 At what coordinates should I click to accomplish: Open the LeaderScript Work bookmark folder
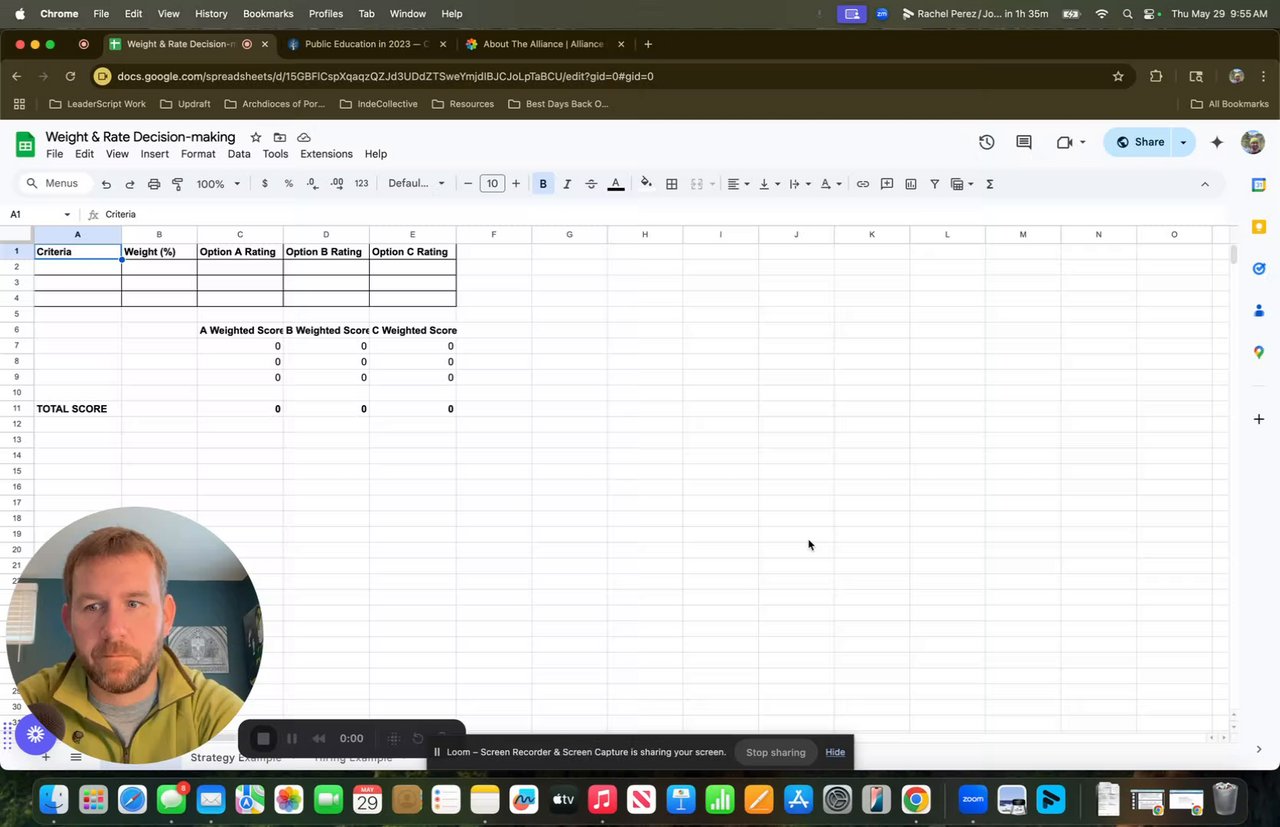pos(97,104)
